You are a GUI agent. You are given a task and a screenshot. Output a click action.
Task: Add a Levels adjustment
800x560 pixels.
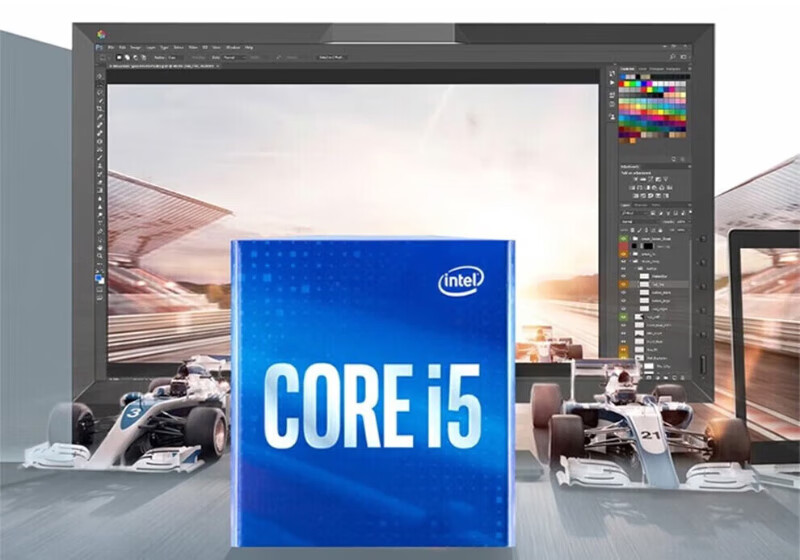tap(643, 180)
